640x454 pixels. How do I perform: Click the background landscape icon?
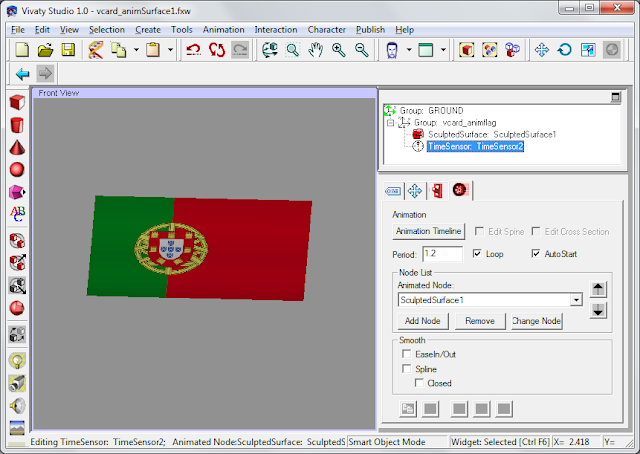click(17, 428)
